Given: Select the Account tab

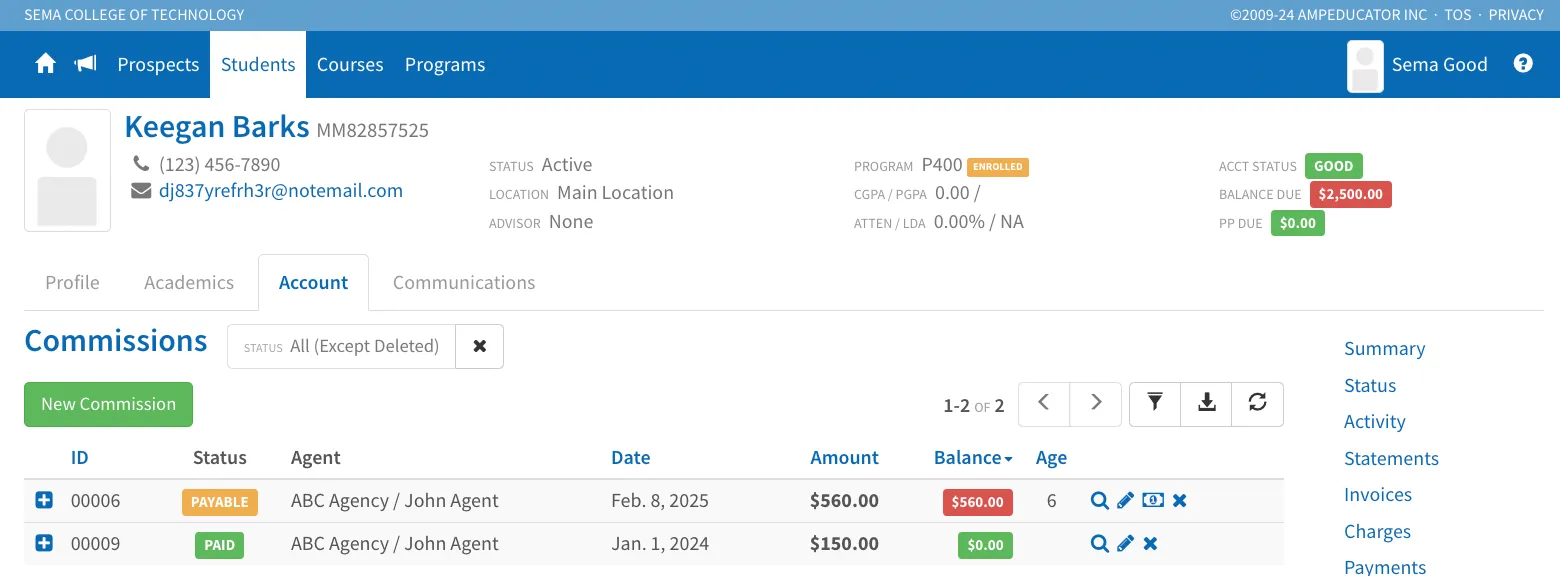Looking at the screenshot, I should pyautogui.click(x=314, y=282).
